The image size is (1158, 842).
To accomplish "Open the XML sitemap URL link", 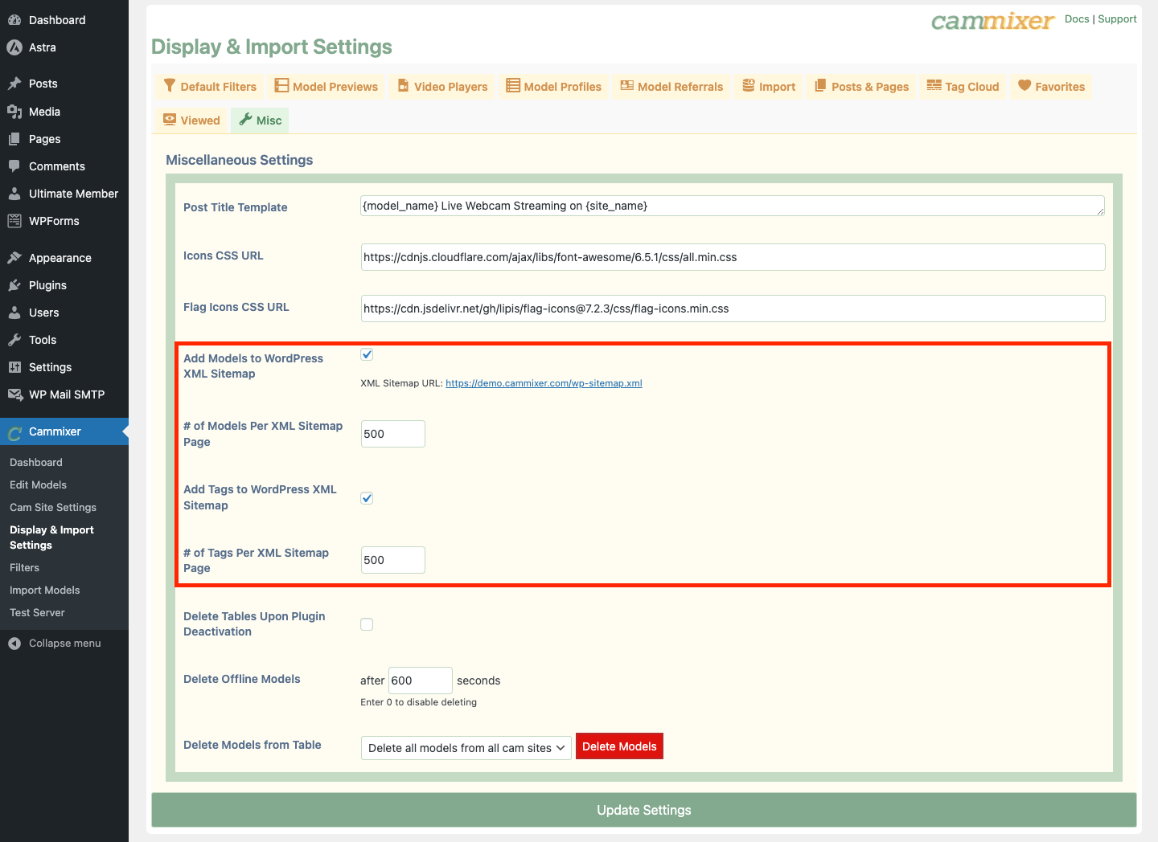I will click(x=544, y=383).
